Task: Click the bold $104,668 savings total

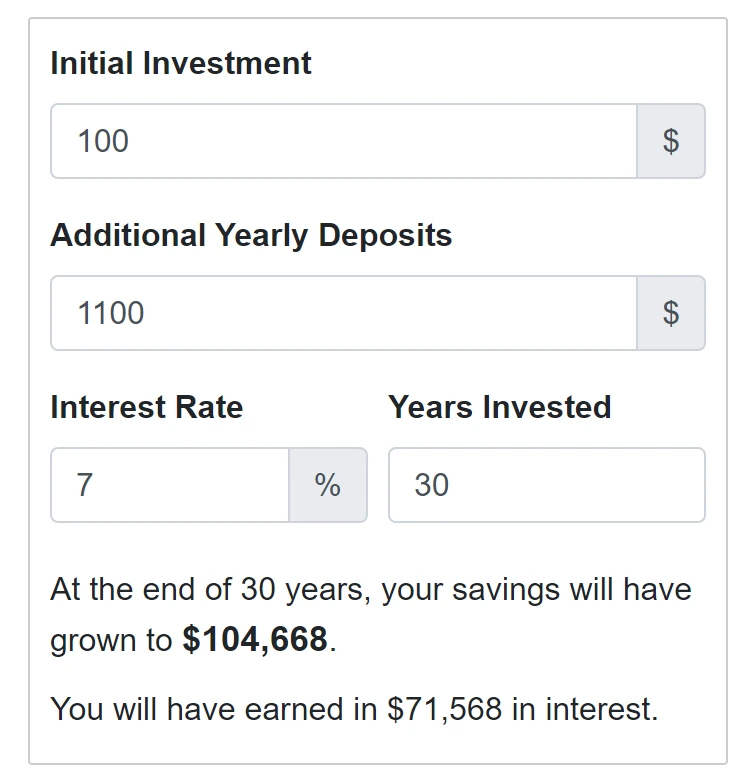Action: click(255, 640)
